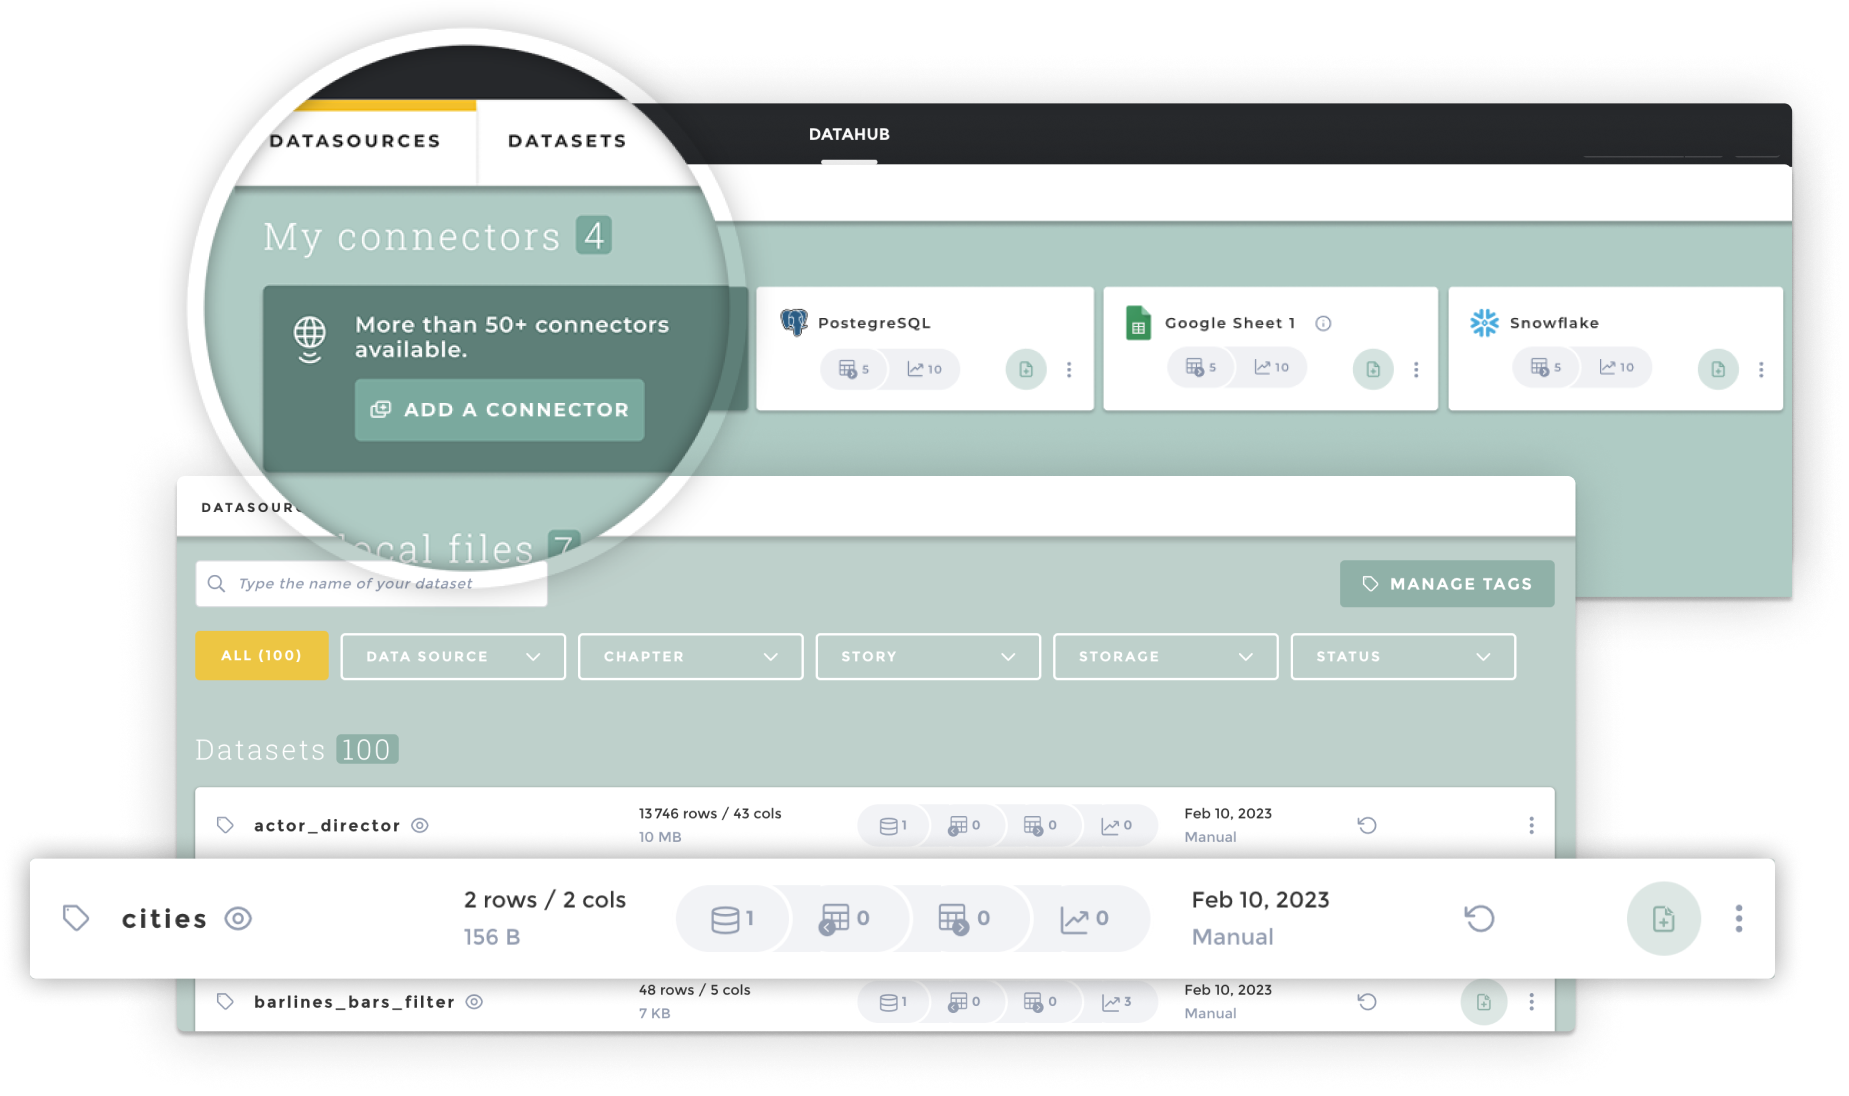This screenshot has height=1096, width=1849.
Task: Toggle visibility eye on barlines_bars_filter
Action: (475, 1001)
